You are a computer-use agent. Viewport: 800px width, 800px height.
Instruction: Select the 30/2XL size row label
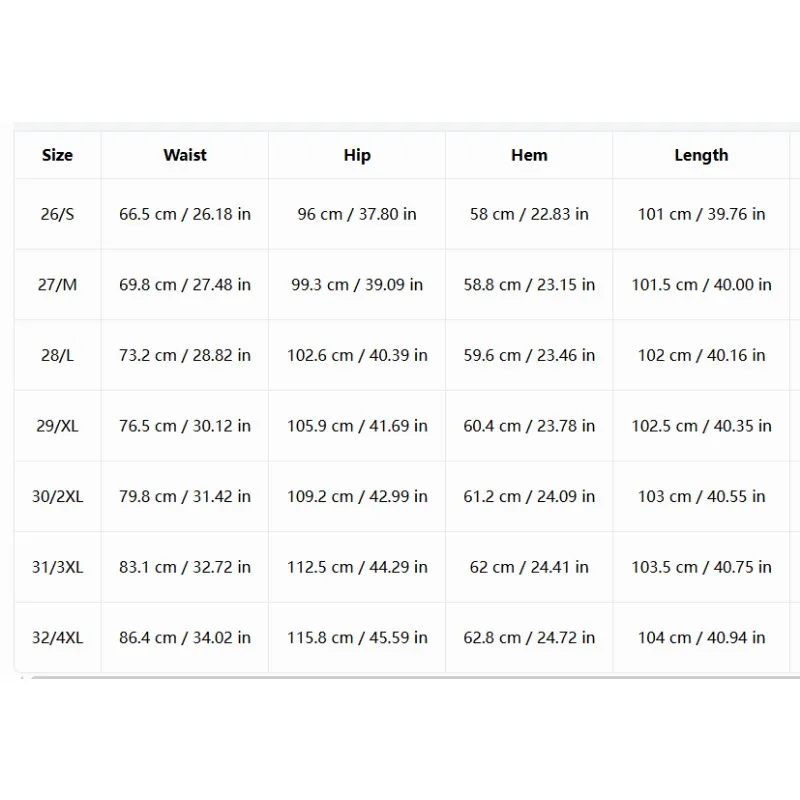57,496
